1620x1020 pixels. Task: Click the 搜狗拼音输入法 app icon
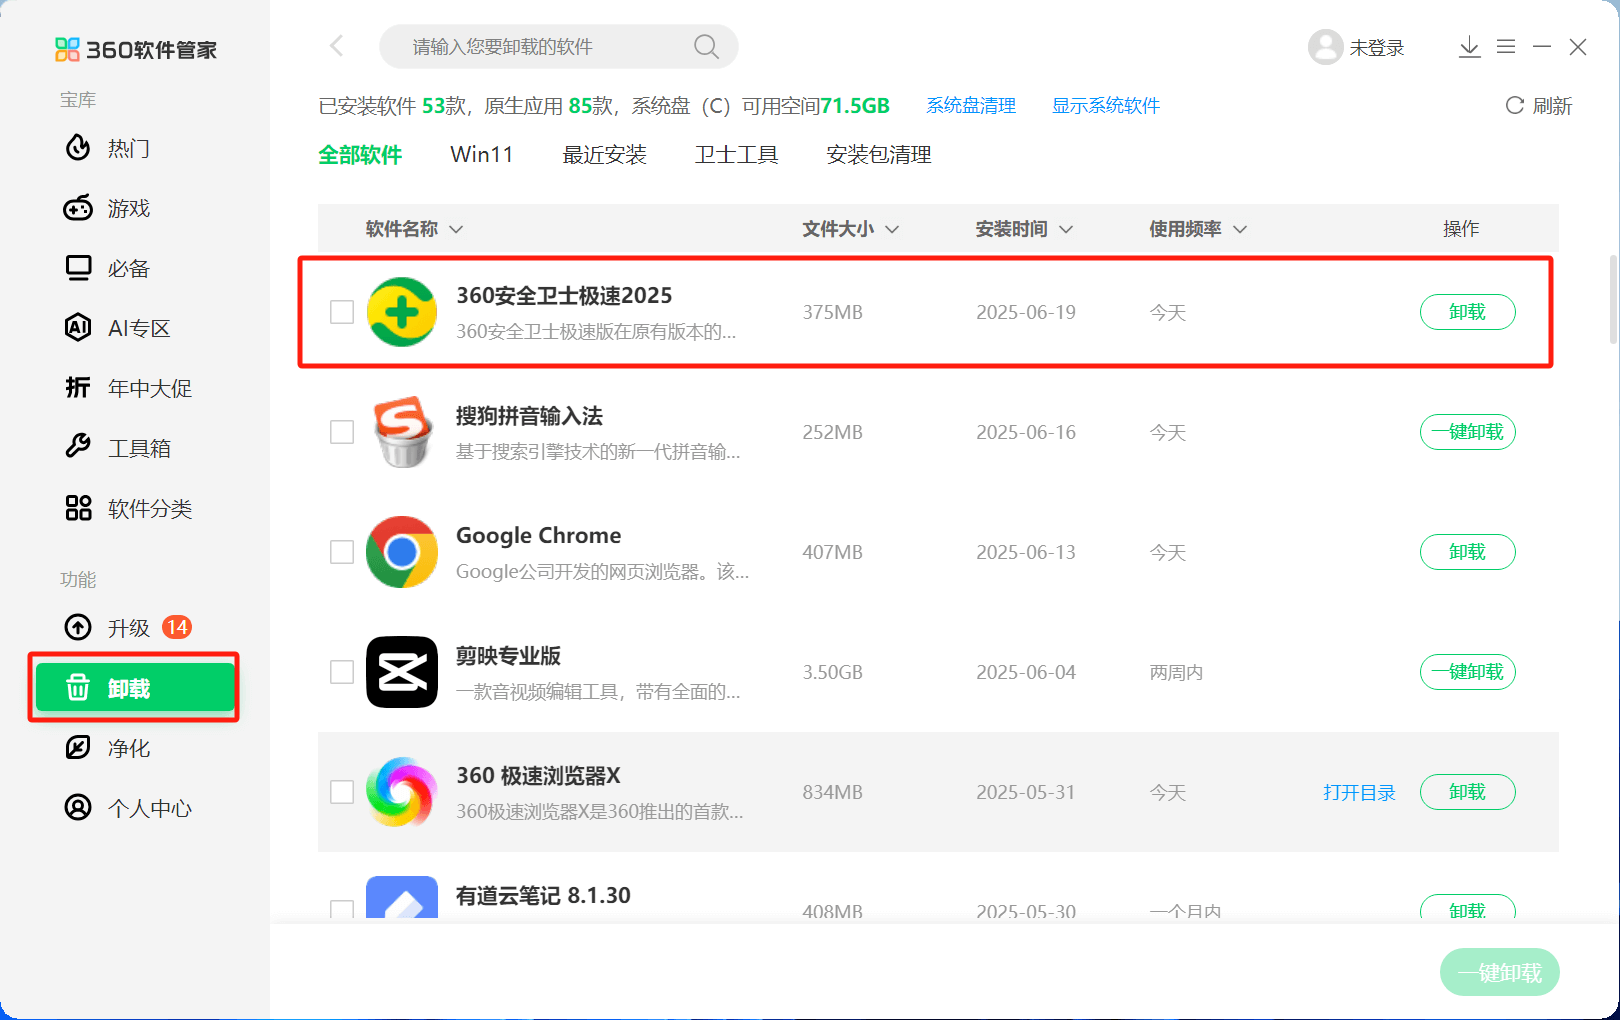[402, 432]
